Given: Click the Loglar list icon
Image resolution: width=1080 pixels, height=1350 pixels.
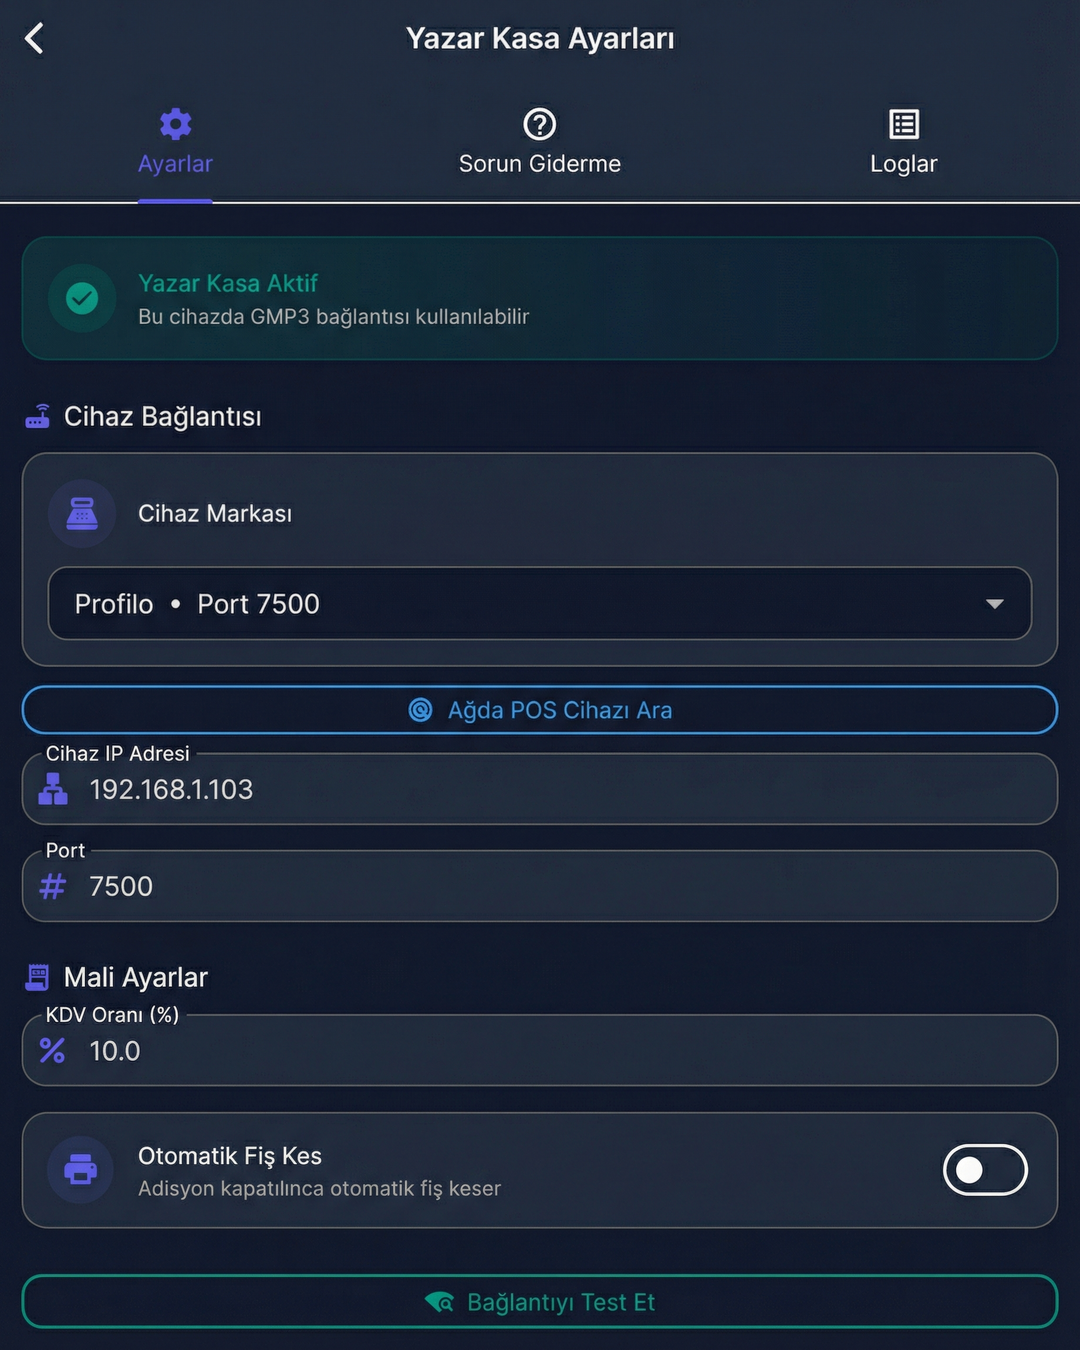Looking at the screenshot, I should [904, 124].
